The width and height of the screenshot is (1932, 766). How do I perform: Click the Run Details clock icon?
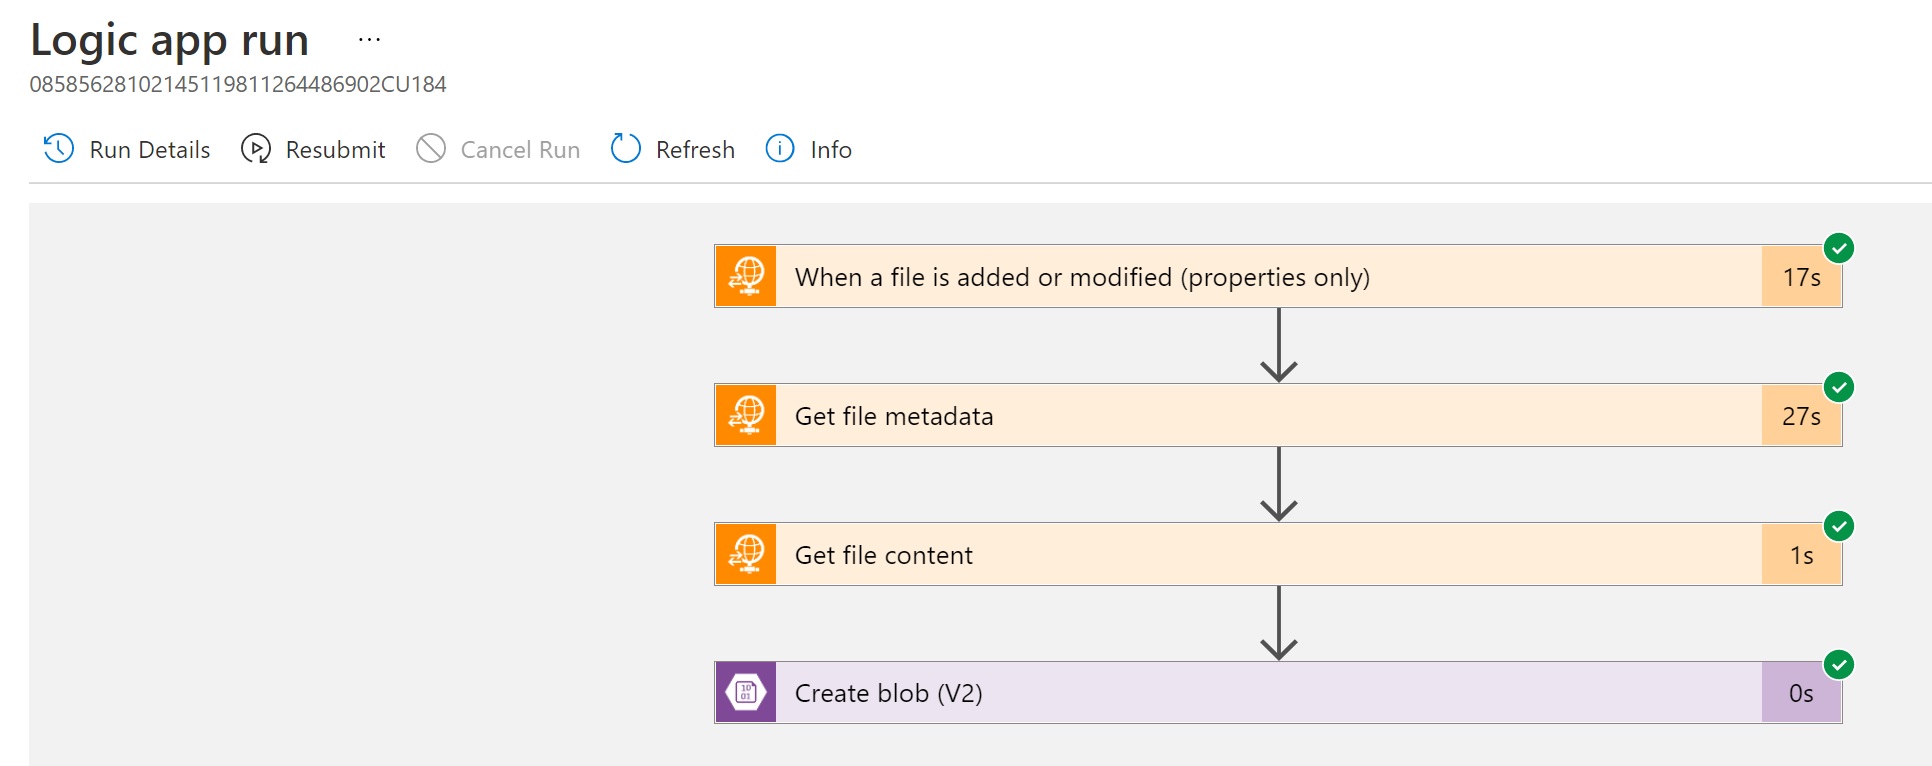point(59,149)
